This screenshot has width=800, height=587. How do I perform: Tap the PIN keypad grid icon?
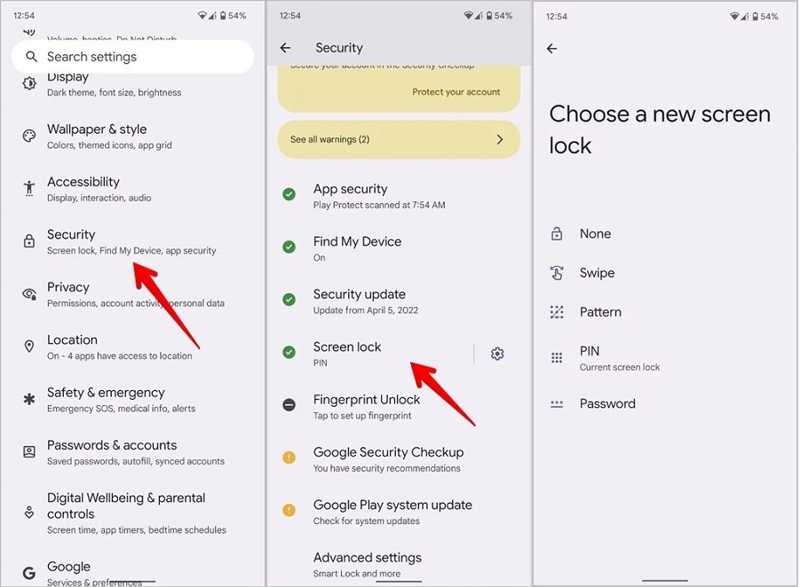point(557,358)
